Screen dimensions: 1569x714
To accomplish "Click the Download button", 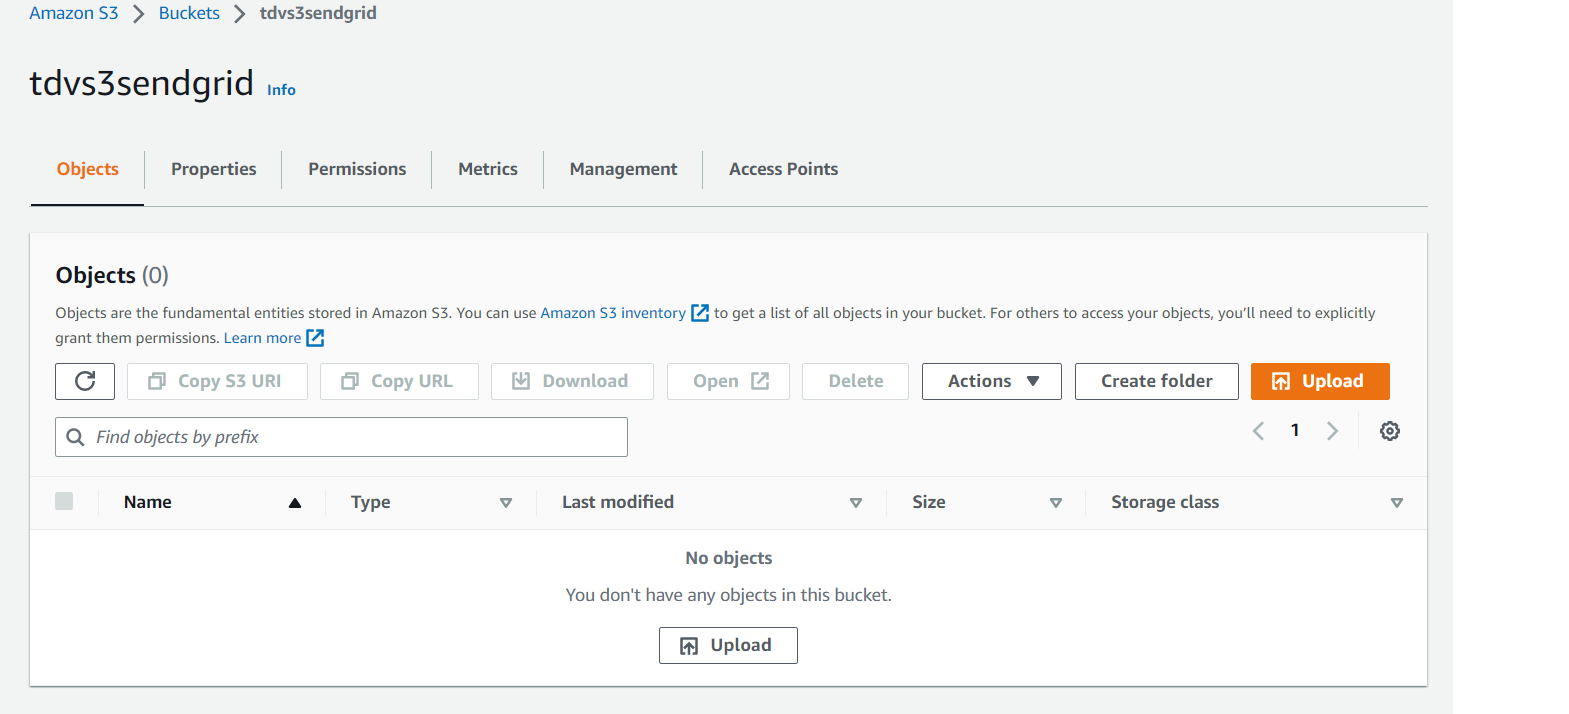I will click(x=572, y=381).
